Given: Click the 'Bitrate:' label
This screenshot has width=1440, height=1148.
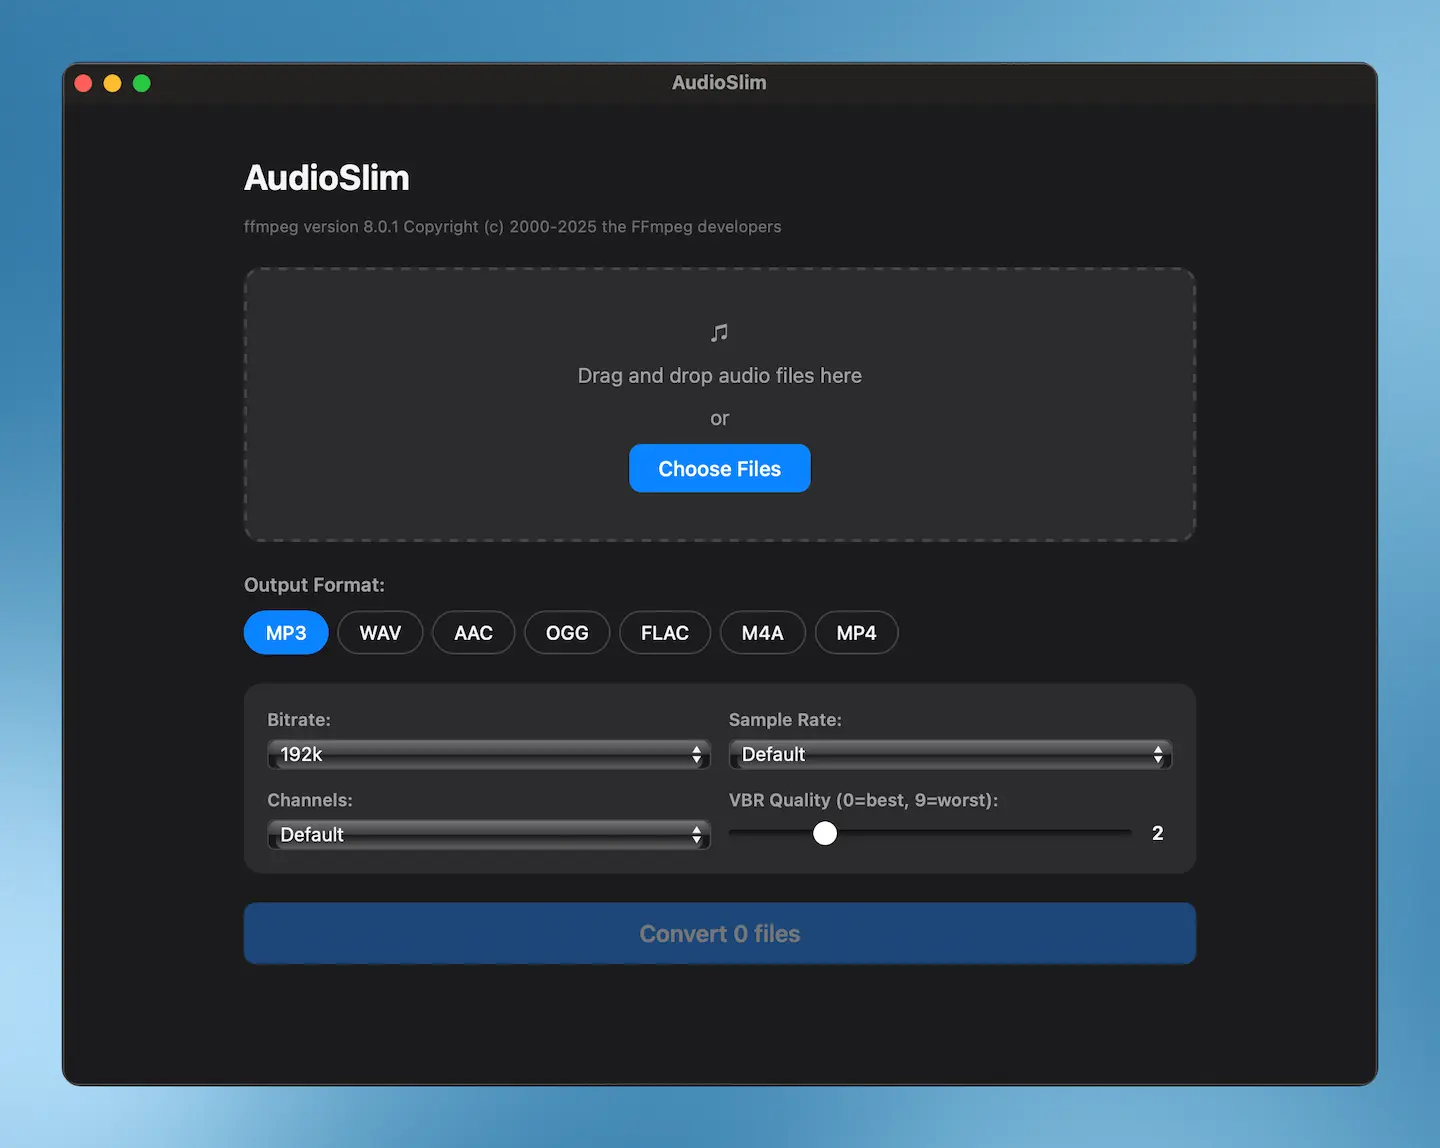Looking at the screenshot, I should click(x=299, y=720).
